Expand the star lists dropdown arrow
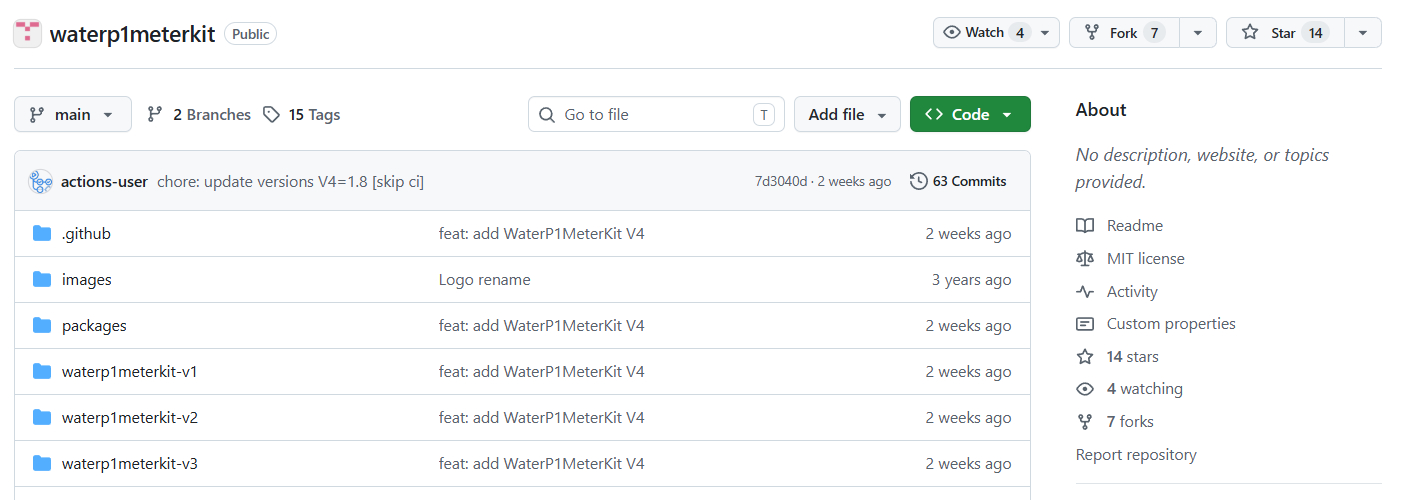 [x=1362, y=33]
